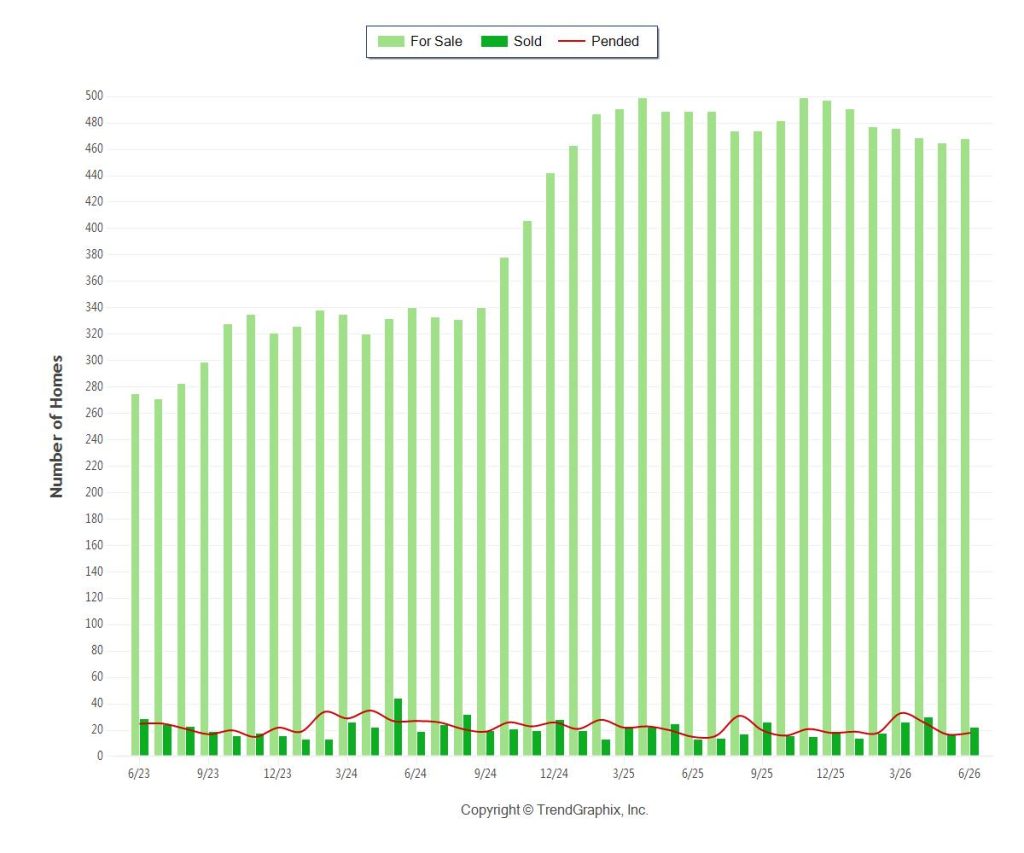
Task: Click the 200 y-axis value
Action: click(x=94, y=492)
